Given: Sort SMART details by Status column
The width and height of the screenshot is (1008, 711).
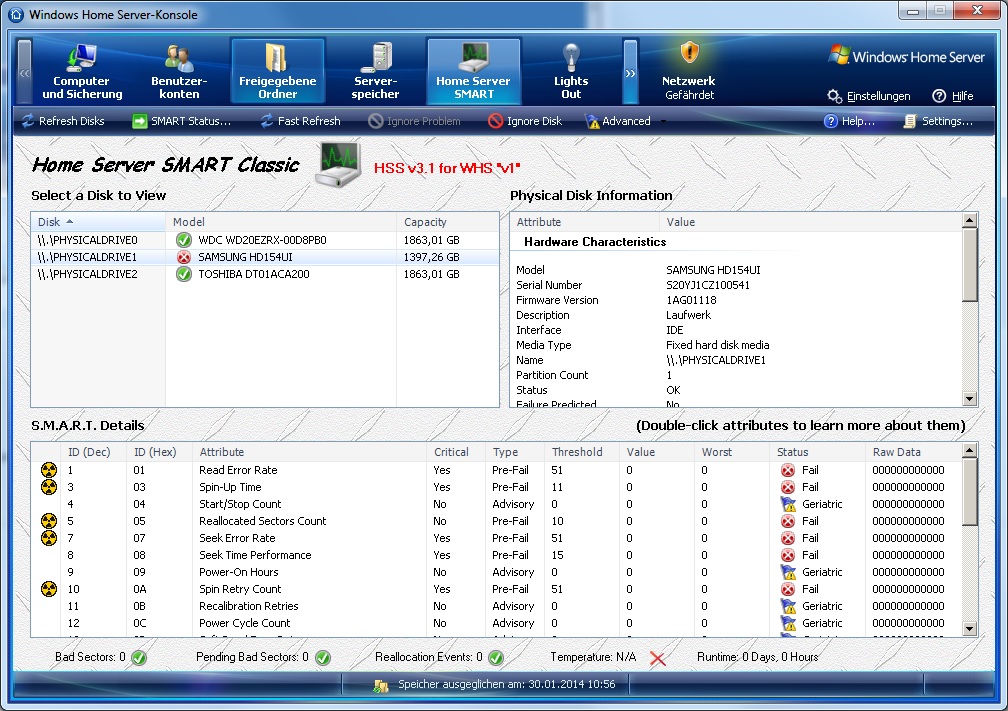Looking at the screenshot, I should tap(818, 452).
